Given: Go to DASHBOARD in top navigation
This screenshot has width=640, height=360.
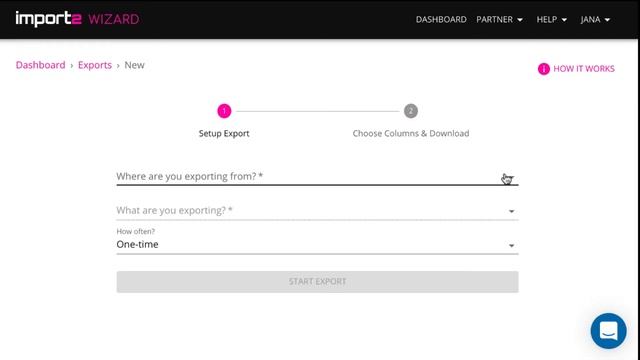Looking at the screenshot, I should coord(441,20).
